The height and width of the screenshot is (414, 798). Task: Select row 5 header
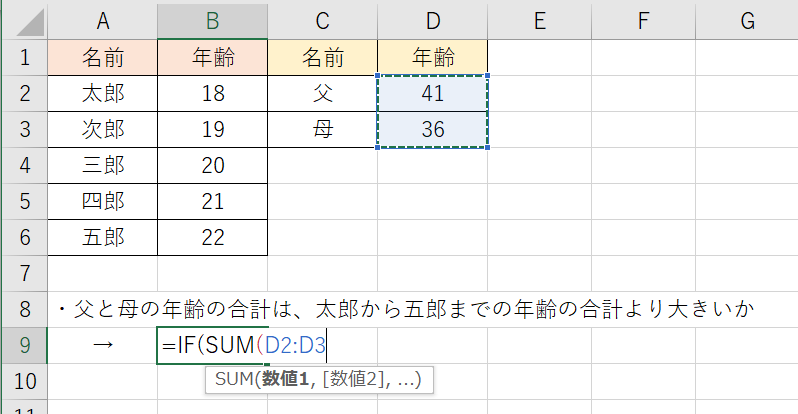24,202
